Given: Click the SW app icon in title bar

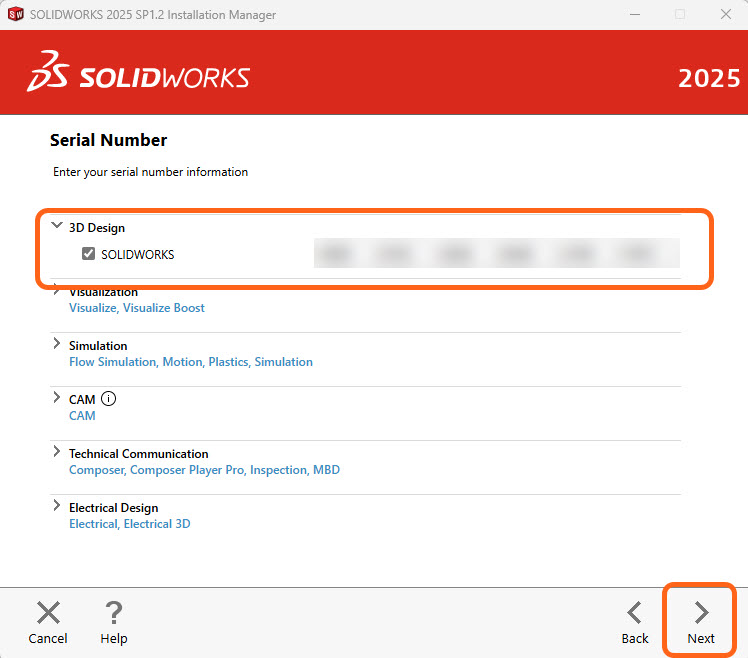Looking at the screenshot, I should click(16, 15).
